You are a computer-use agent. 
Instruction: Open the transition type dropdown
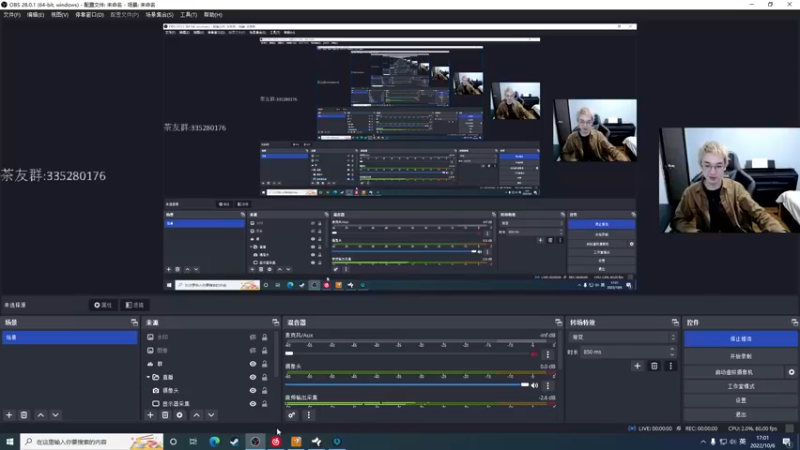tap(624, 337)
